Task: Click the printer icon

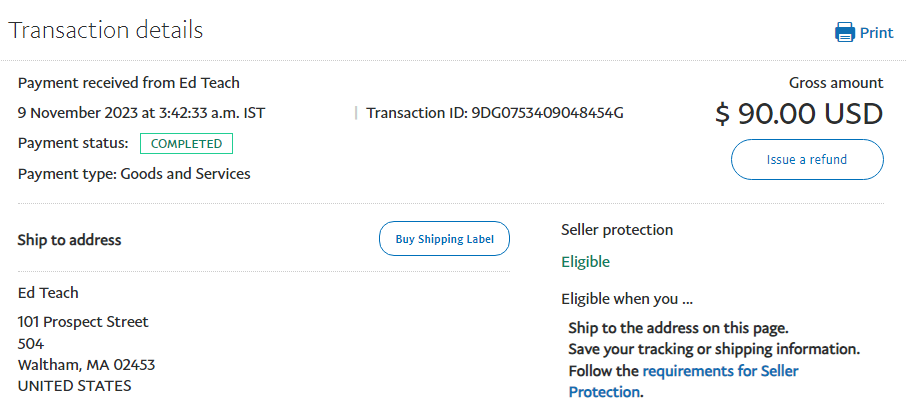Action: pyautogui.click(x=845, y=32)
